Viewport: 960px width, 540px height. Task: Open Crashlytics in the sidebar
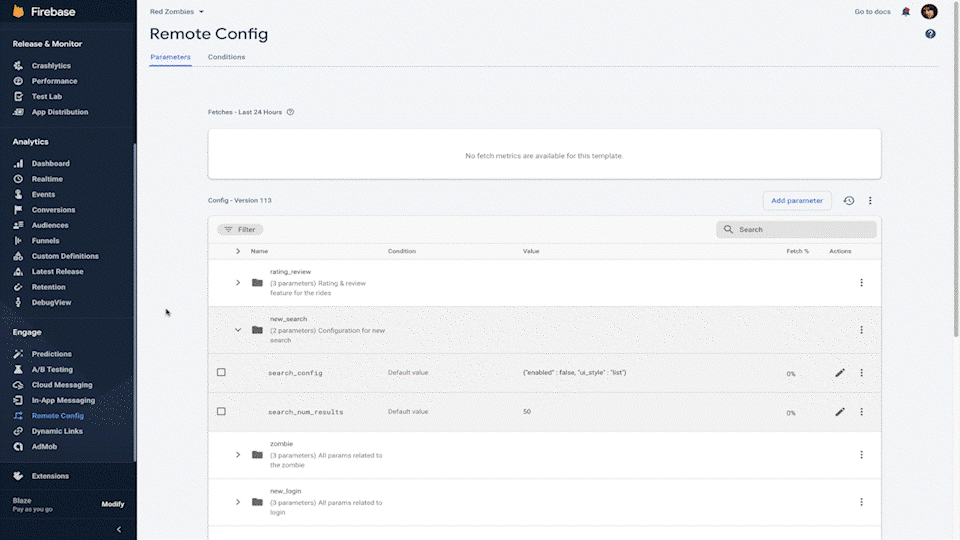(x=51, y=66)
